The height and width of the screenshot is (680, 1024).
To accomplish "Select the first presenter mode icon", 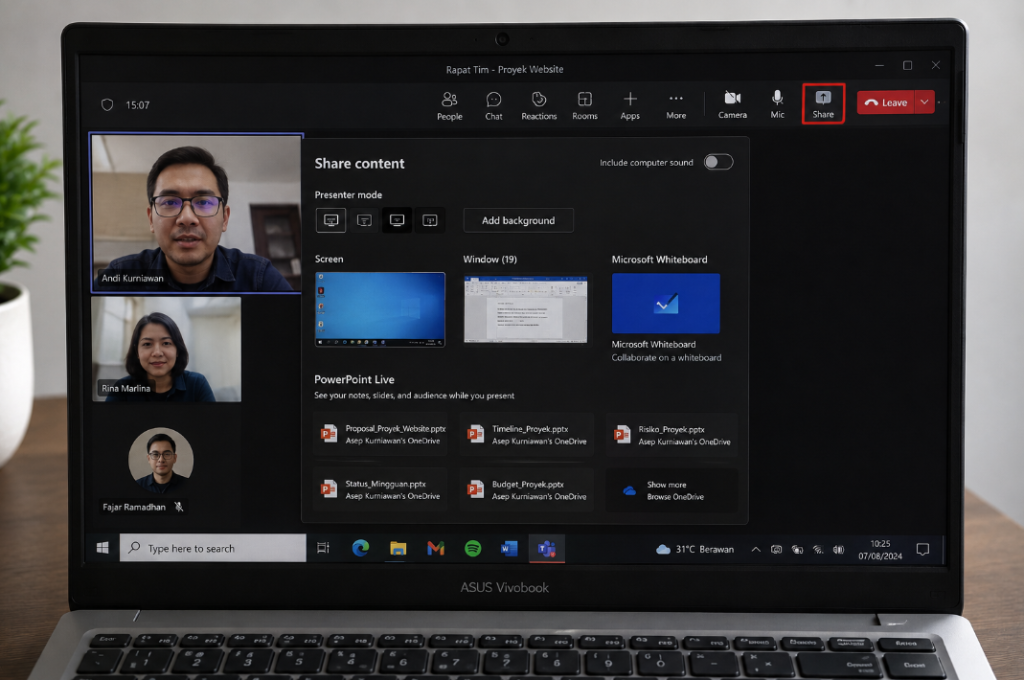I will pos(331,220).
